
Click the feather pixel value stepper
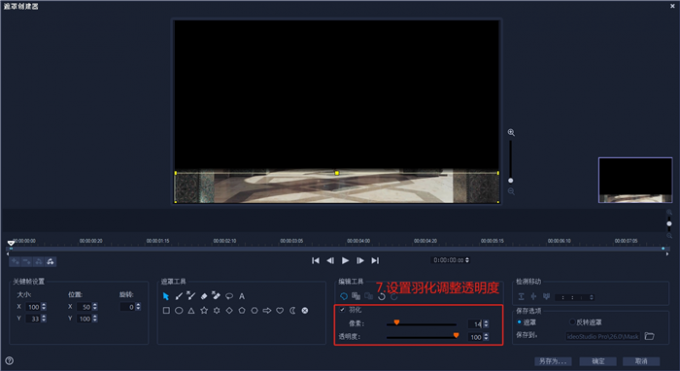point(486,324)
